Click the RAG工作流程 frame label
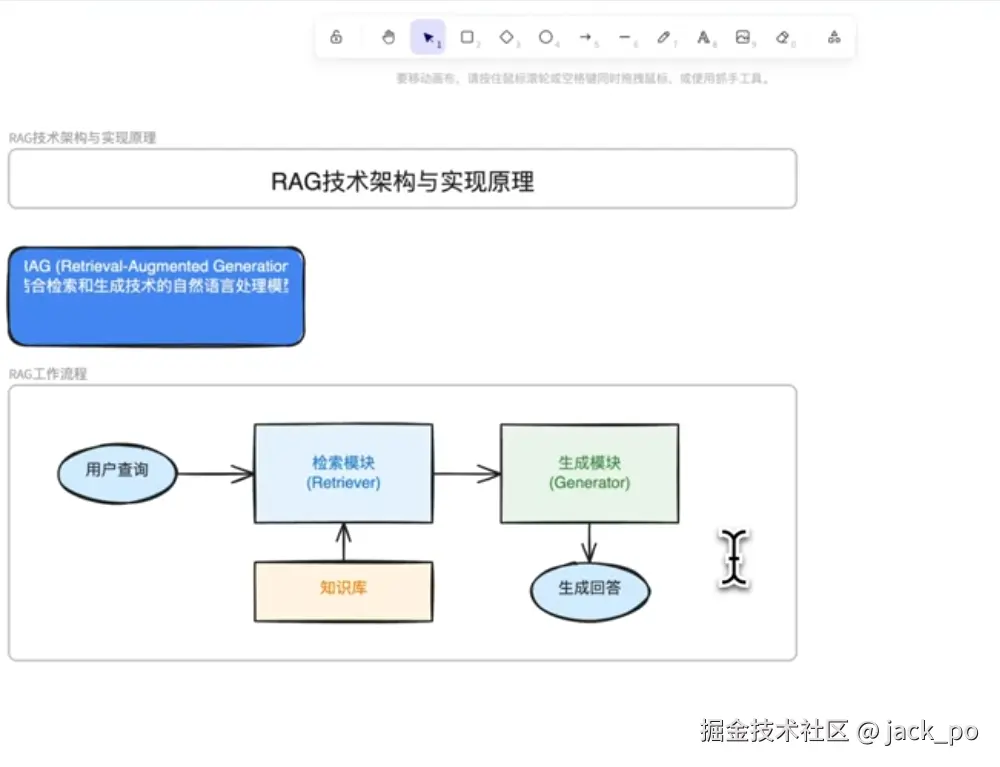Viewport: 1000px width, 767px height. 47,374
